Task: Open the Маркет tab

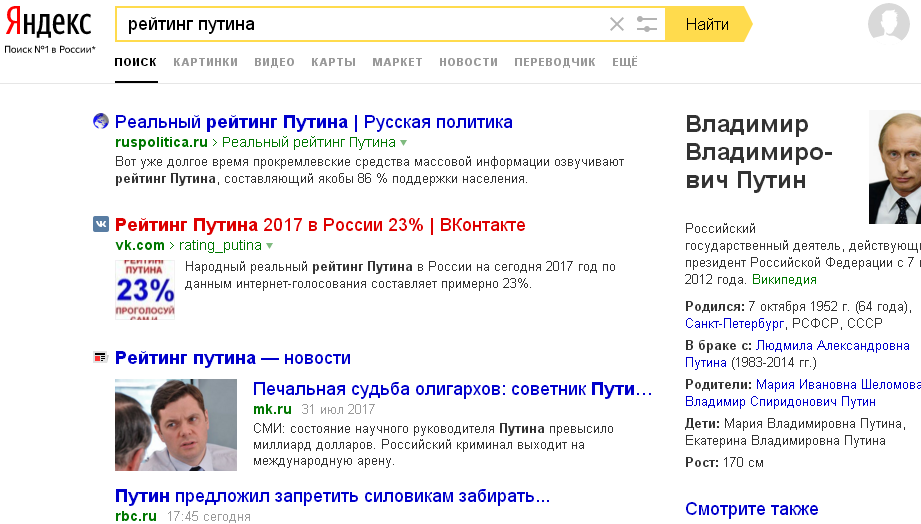Action: pyautogui.click(x=398, y=62)
